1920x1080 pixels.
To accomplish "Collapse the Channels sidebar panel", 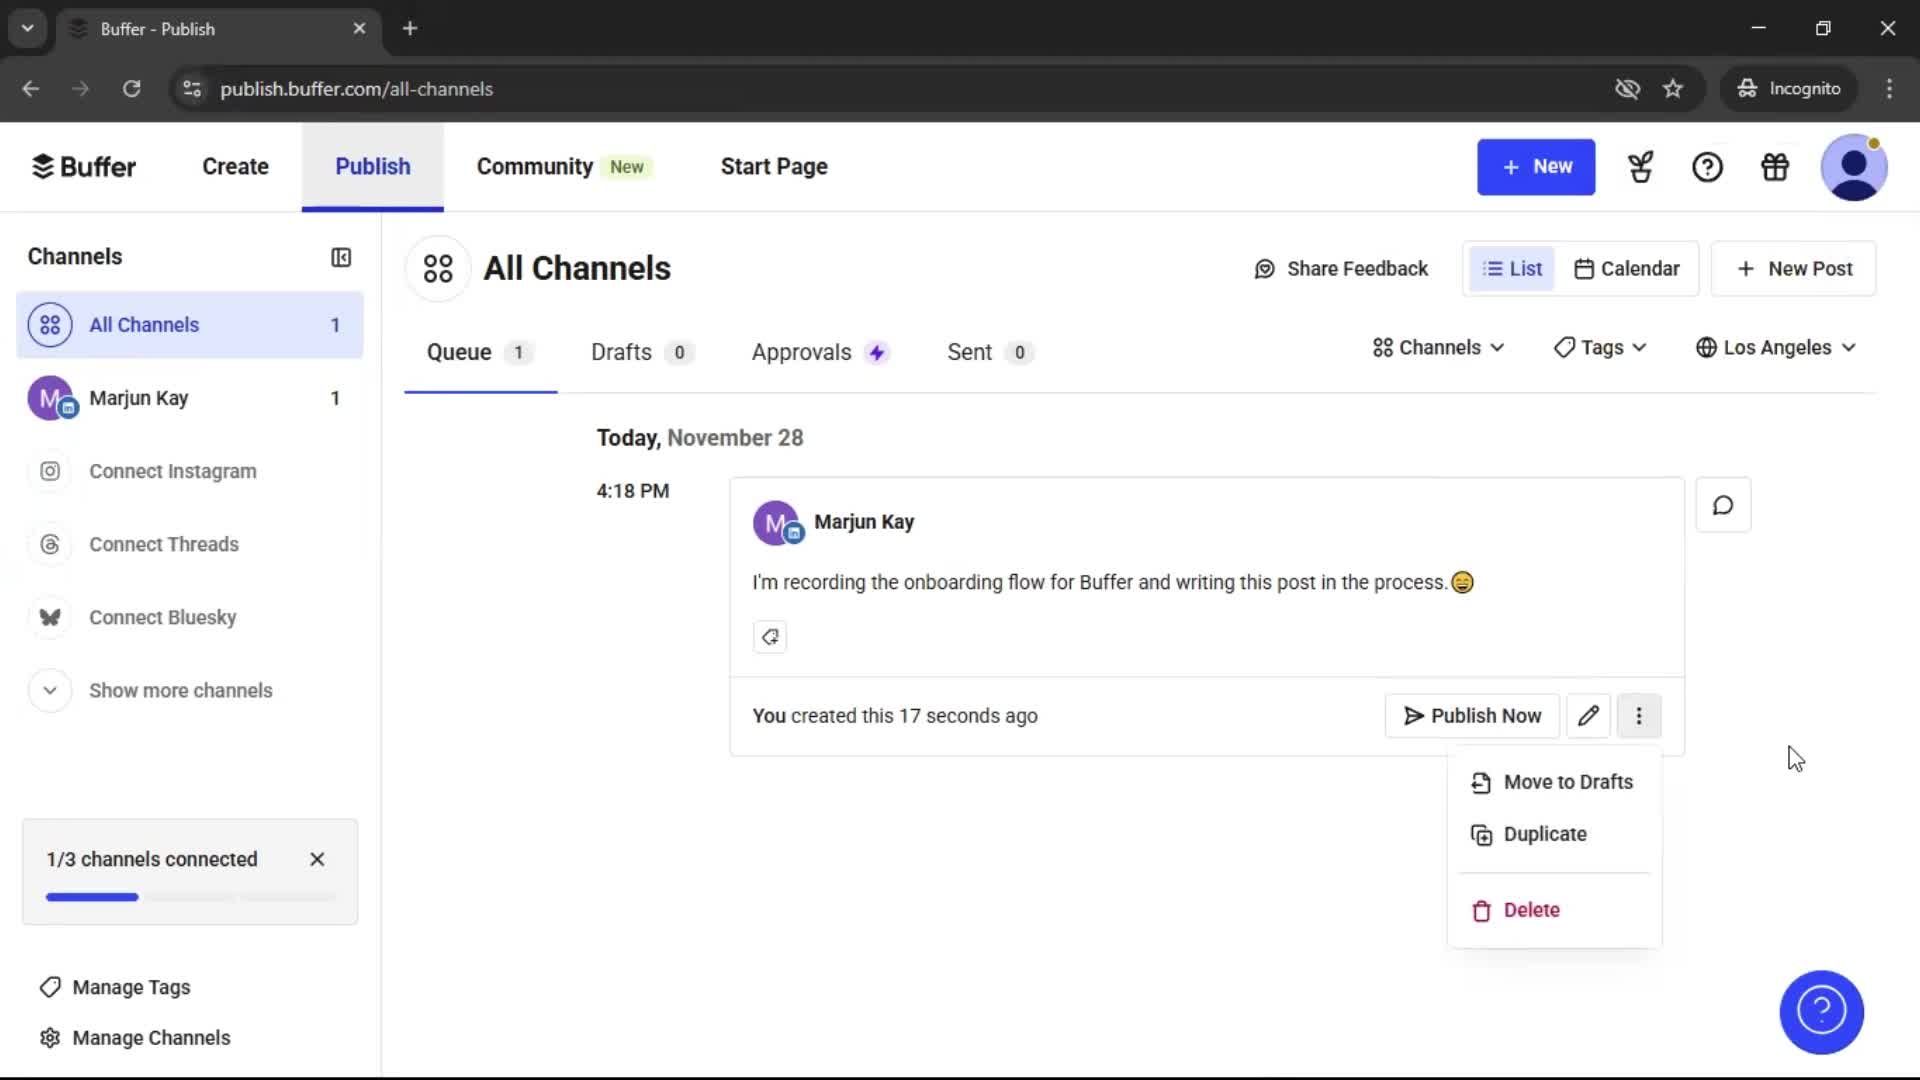I will (x=340, y=257).
